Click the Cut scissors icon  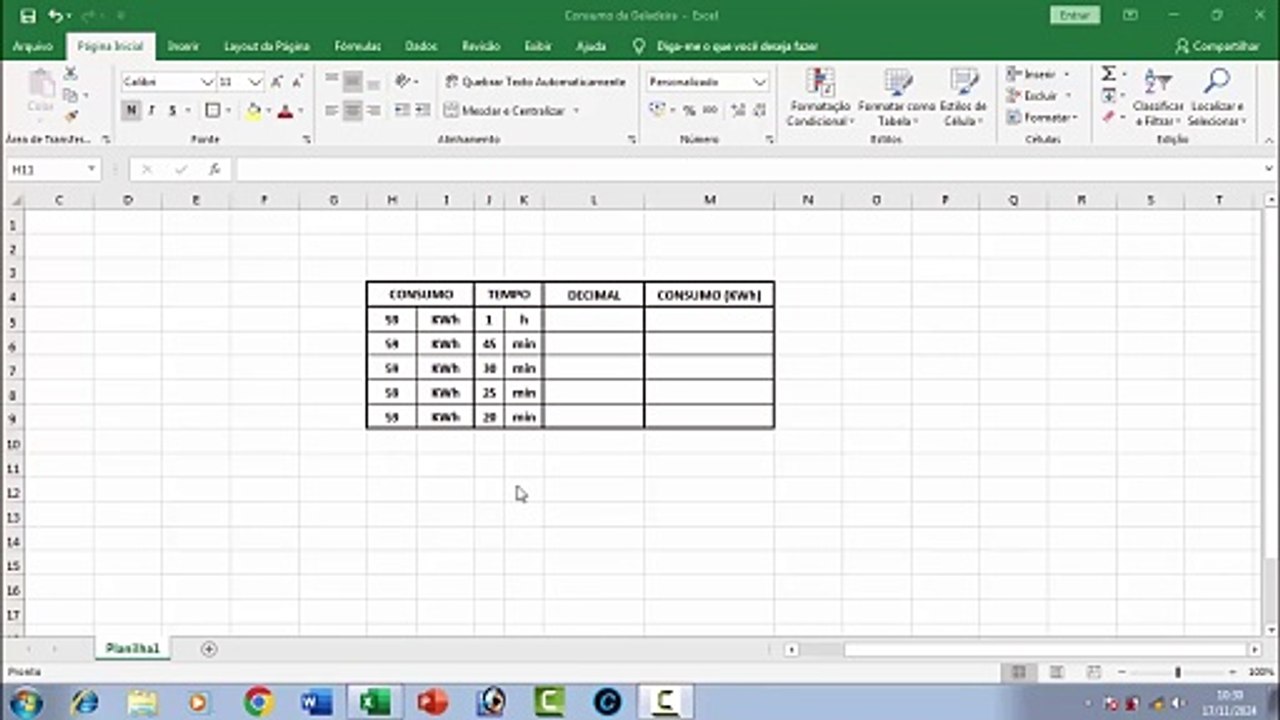tap(71, 74)
